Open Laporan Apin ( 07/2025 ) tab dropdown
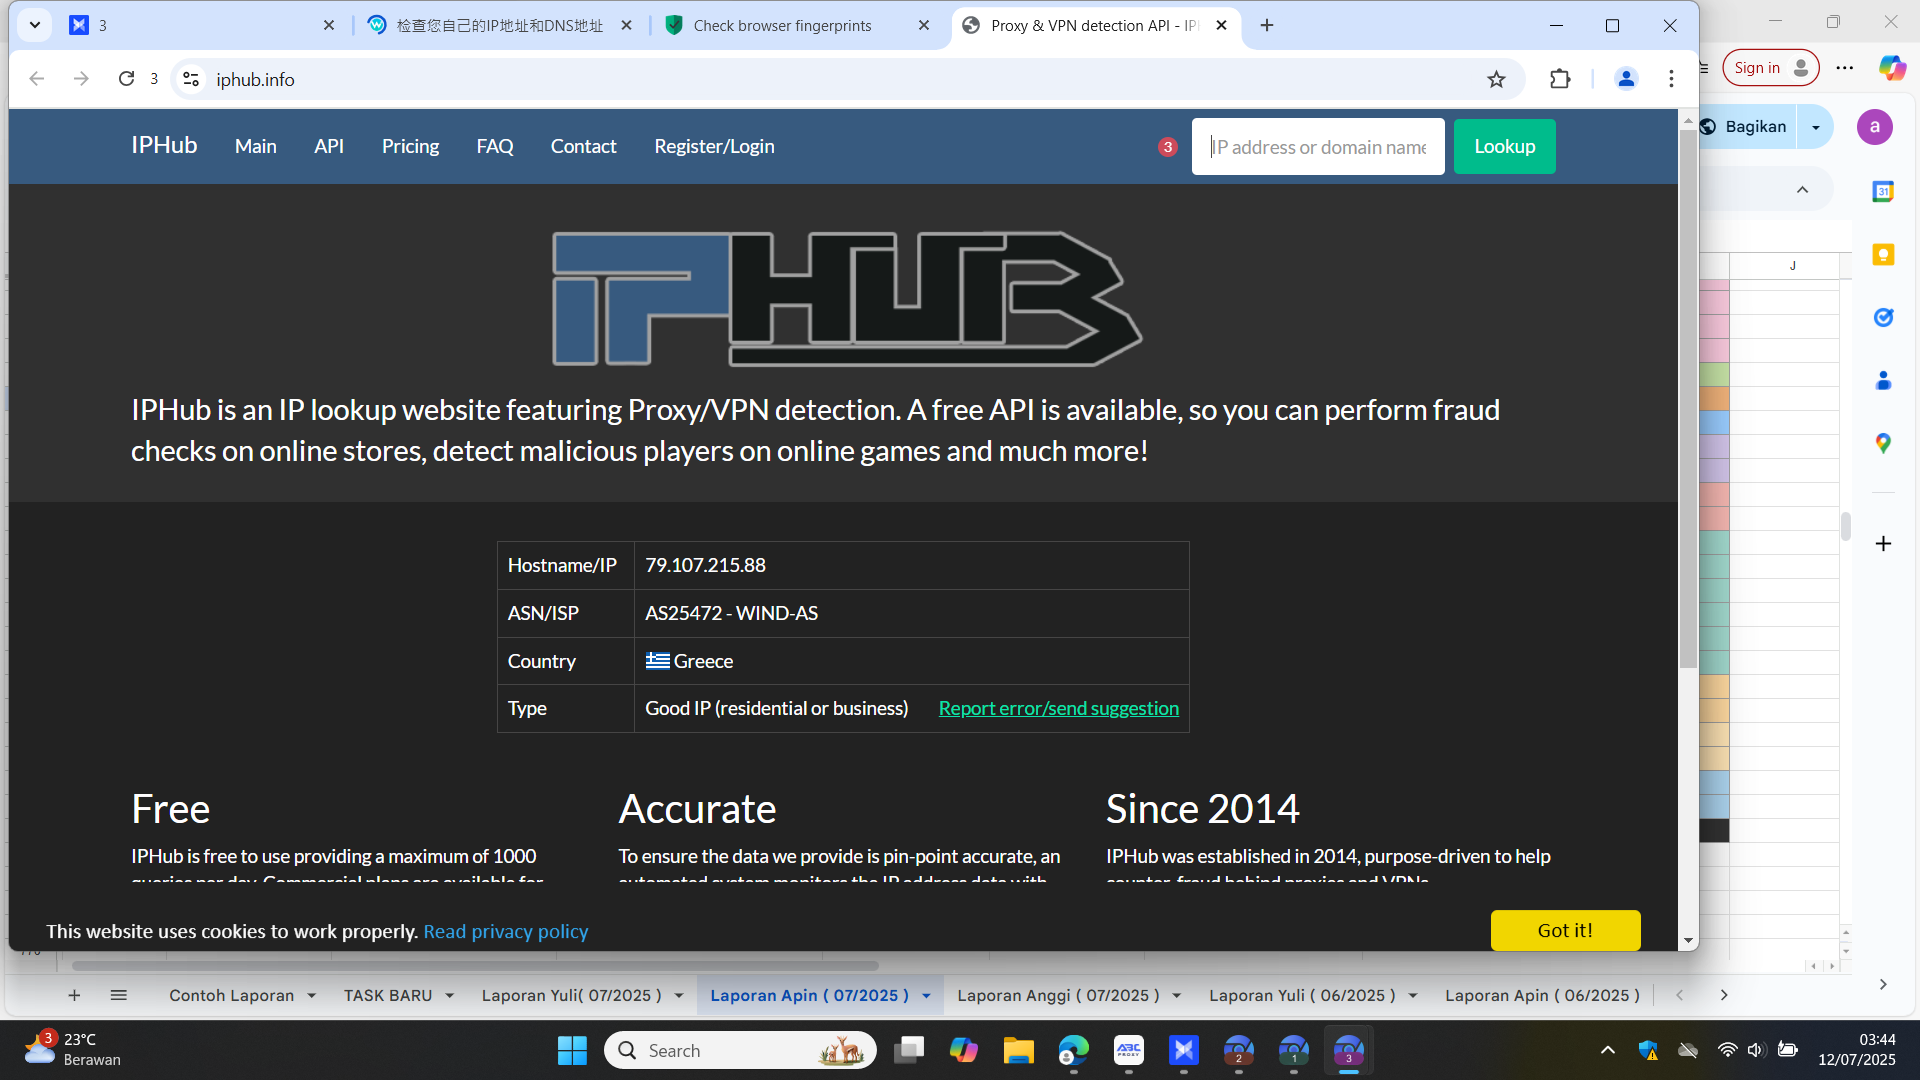1920x1080 pixels. click(926, 996)
